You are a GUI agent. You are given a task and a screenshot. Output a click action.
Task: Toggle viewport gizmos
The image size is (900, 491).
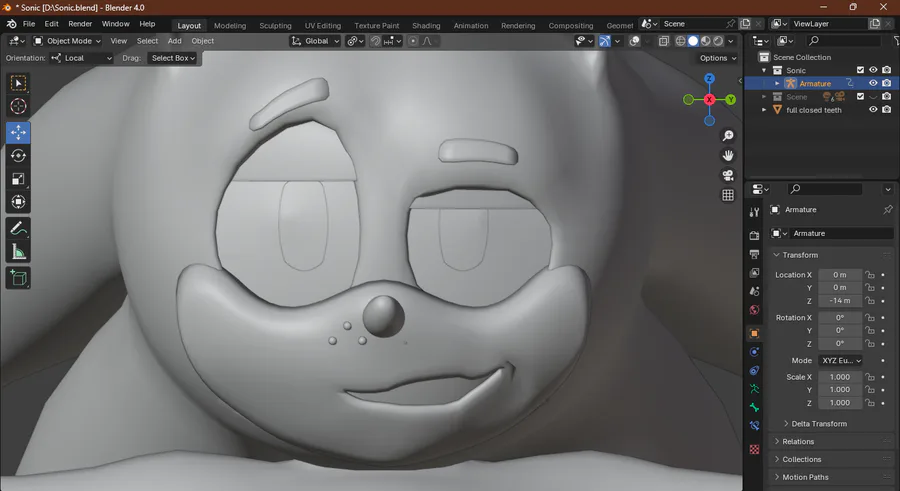coord(605,41)
